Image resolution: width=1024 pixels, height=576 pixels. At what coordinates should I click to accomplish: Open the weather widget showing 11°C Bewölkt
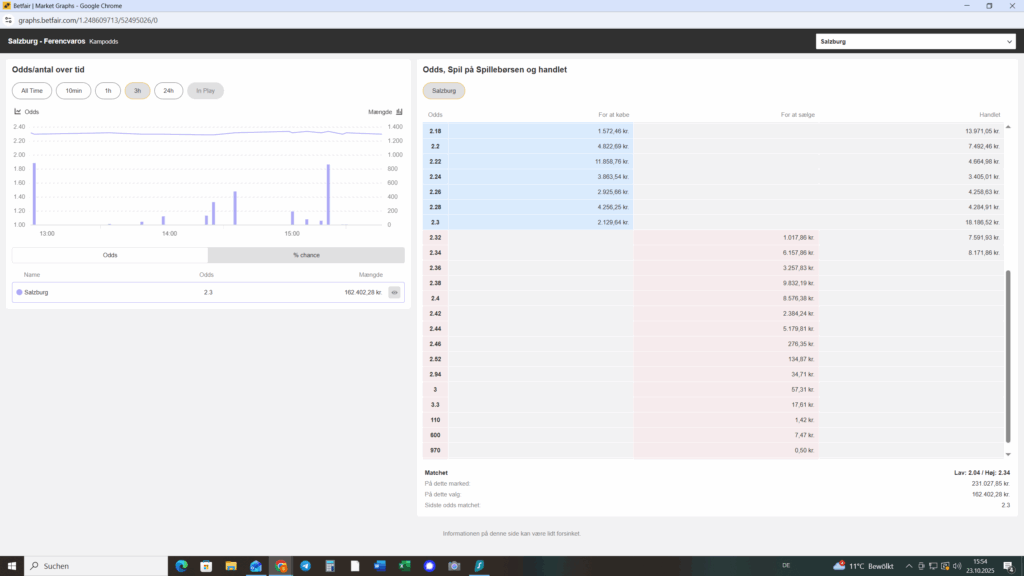coord(865,566)
